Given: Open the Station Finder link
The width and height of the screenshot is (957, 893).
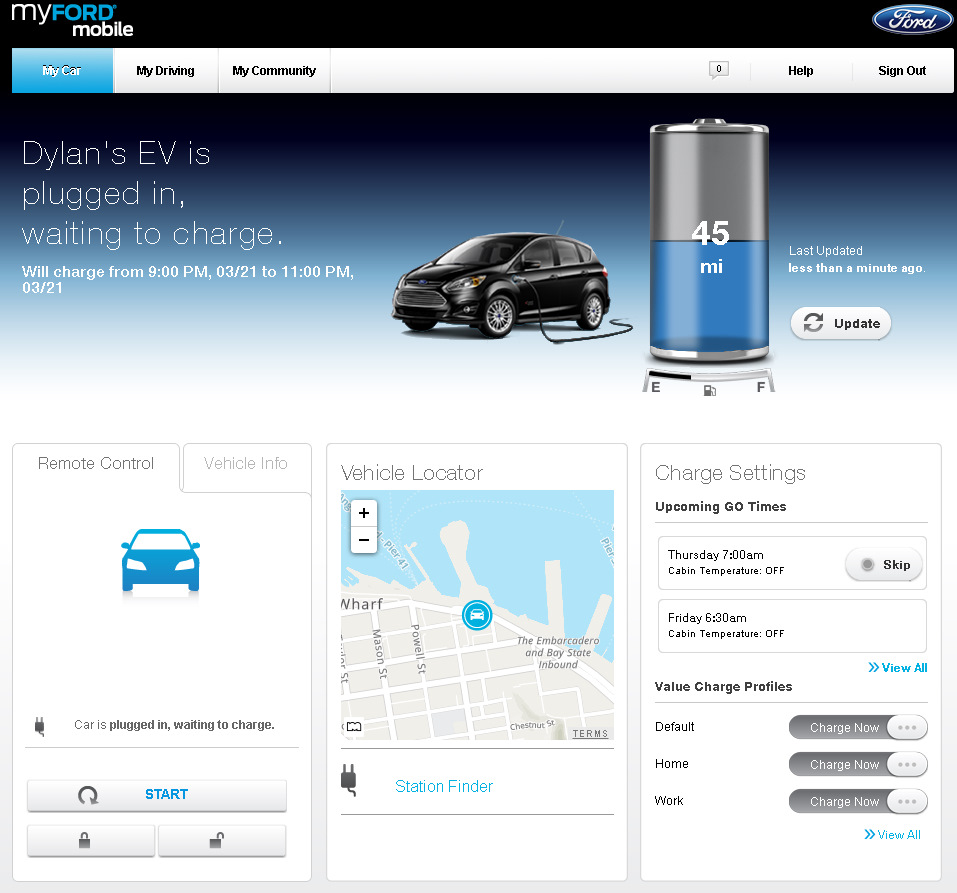Looking at the screenshot, I should tap(444, 786).
